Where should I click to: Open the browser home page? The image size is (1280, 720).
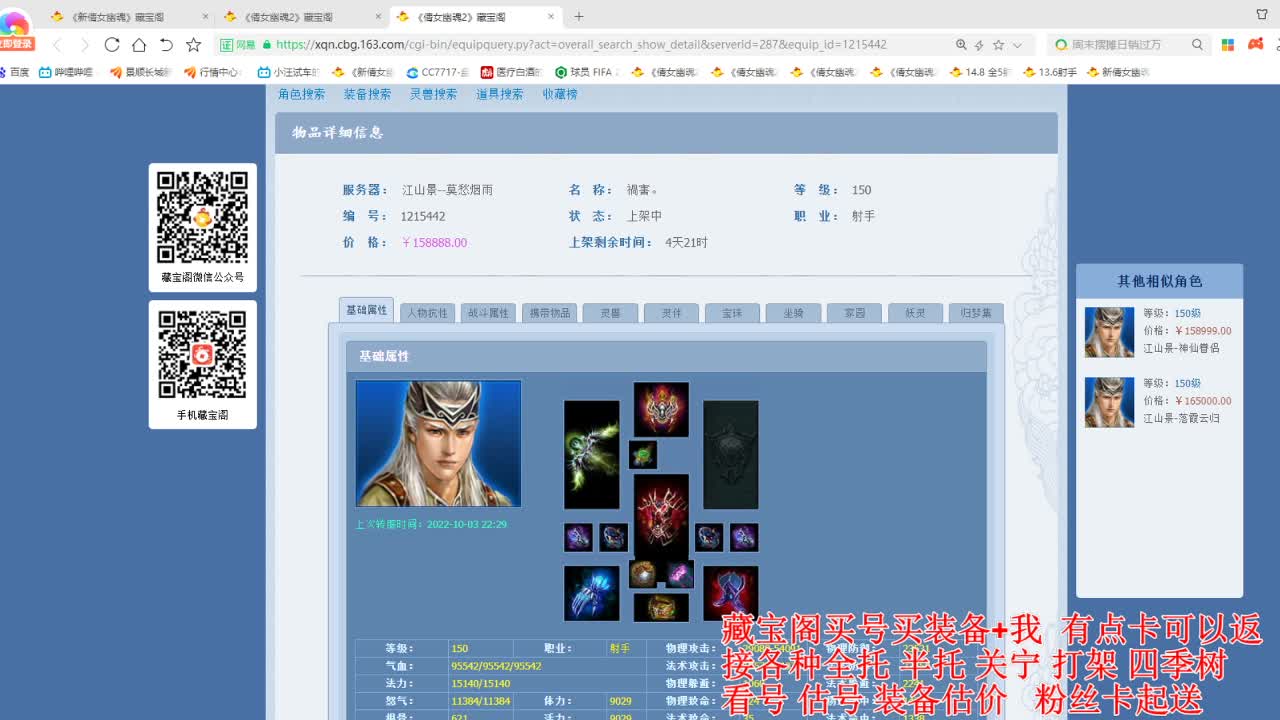pyautogui.click(x=139, y=45)
